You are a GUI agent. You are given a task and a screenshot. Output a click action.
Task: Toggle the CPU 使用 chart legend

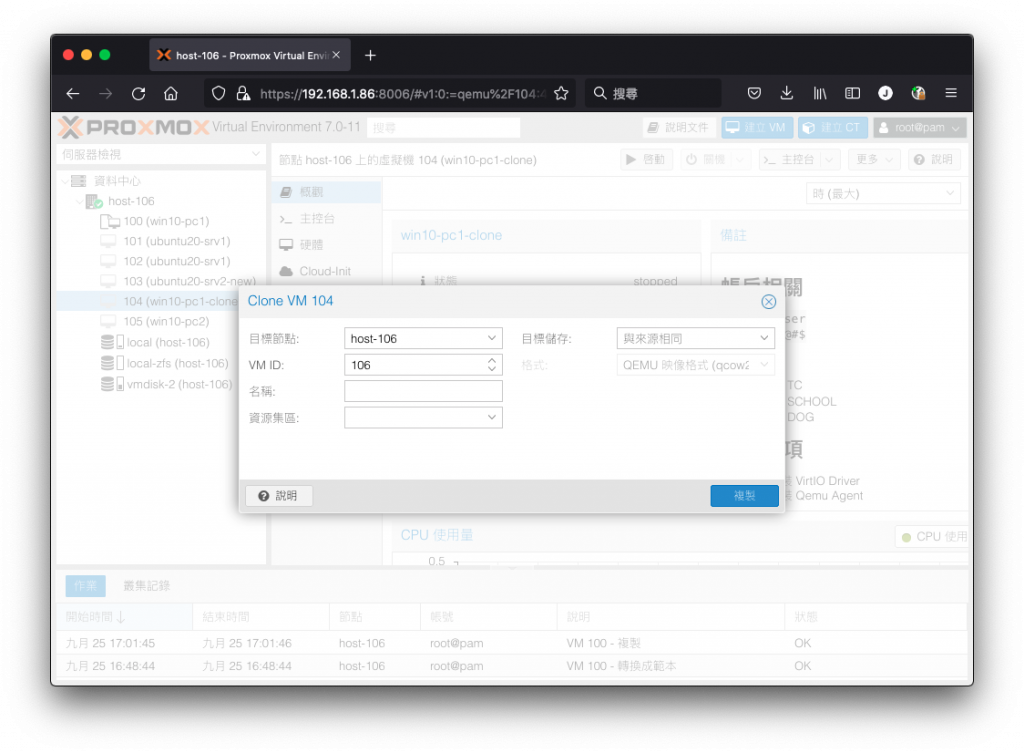[934, 537]
